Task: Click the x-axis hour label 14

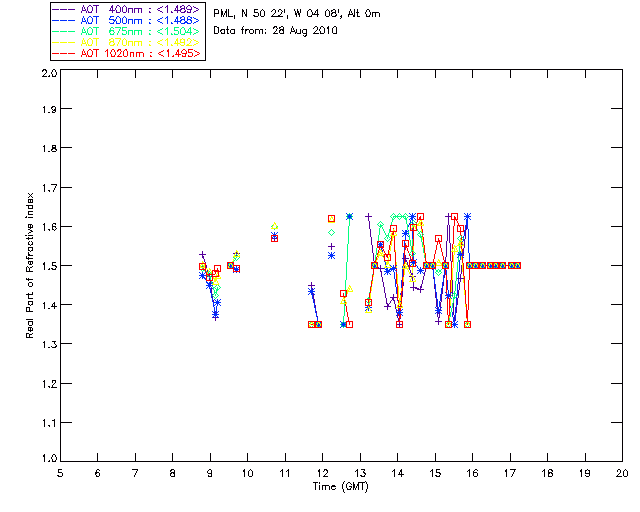Action: pyautogui.click(x=398, y=473)
